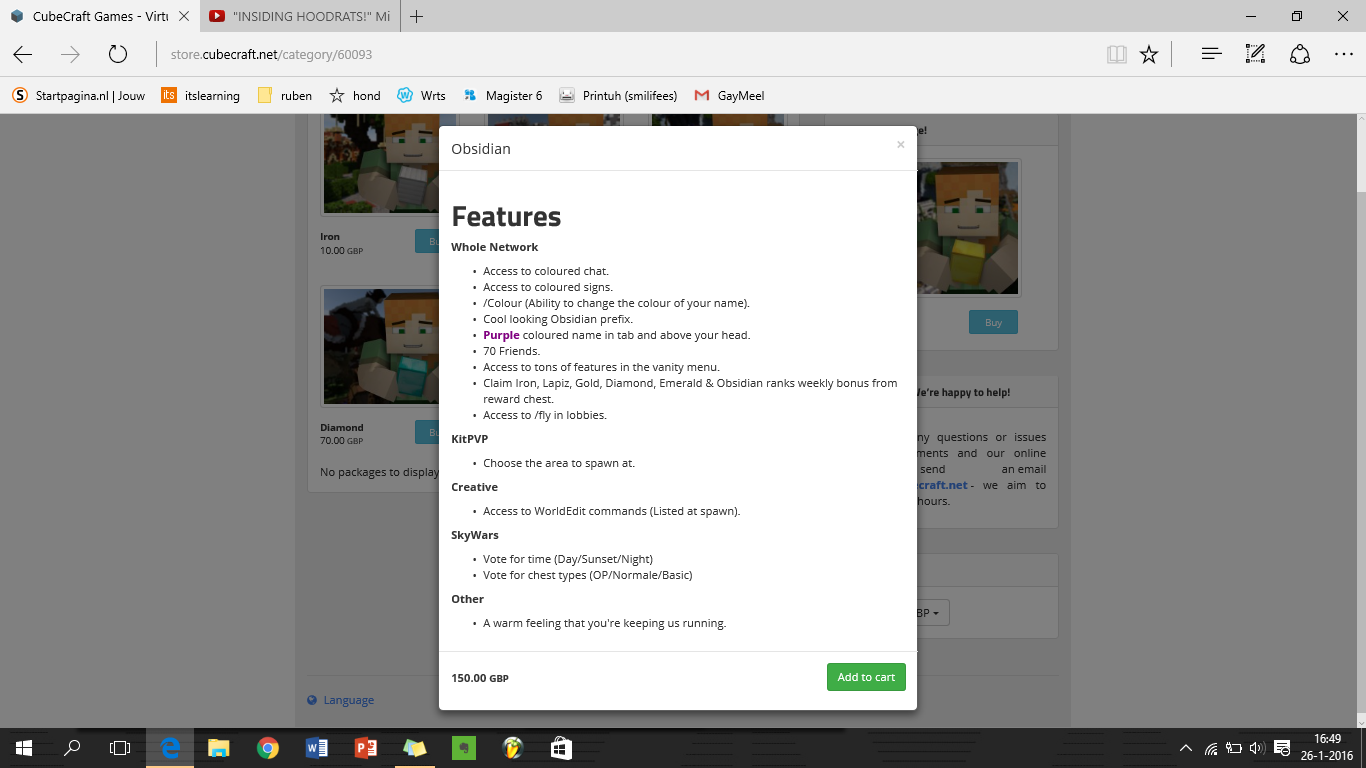Screen dimensions: 1366x768
Task: Open the Printuh (smilifees) bookmark
Action: coord(618,96)
